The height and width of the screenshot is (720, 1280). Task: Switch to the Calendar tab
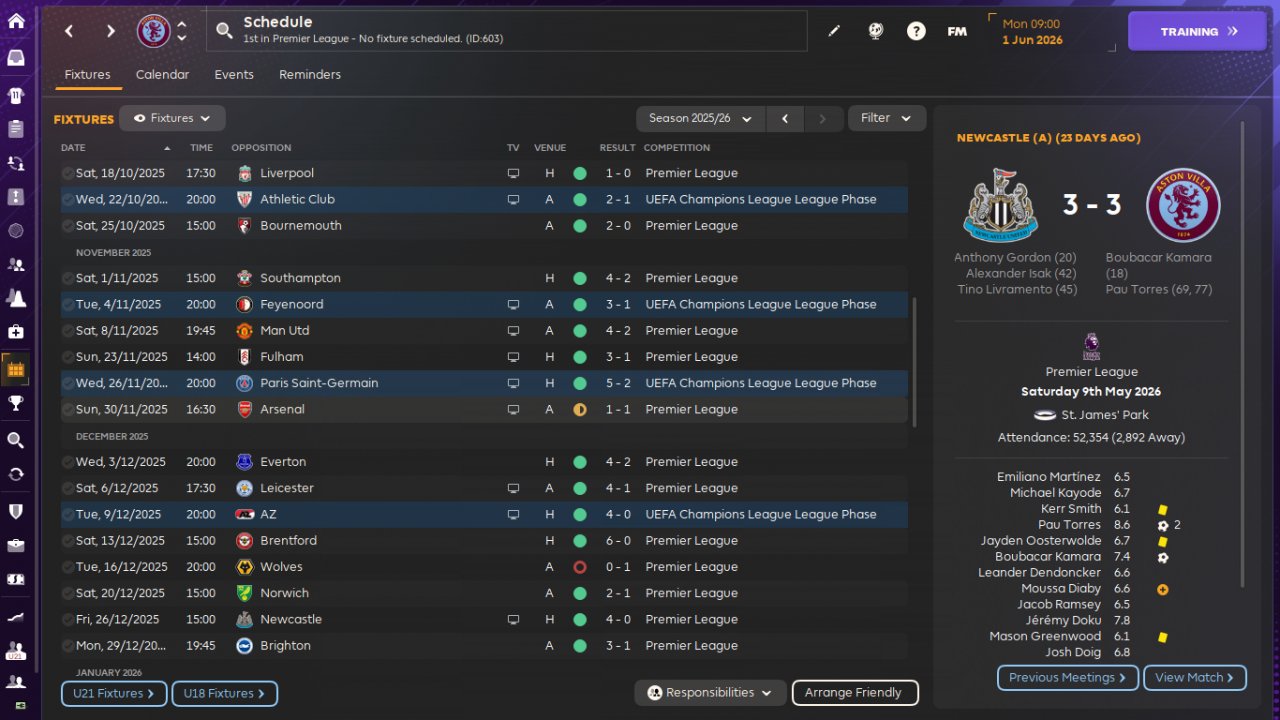162,75
